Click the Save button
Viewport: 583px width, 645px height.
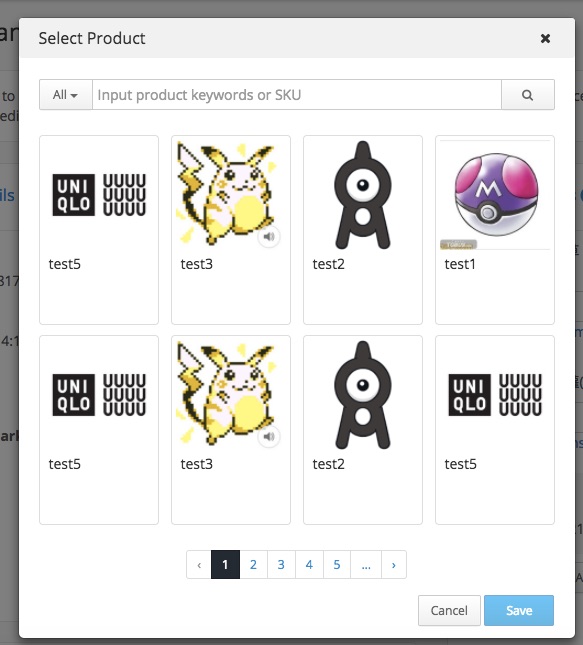point(519,610)
